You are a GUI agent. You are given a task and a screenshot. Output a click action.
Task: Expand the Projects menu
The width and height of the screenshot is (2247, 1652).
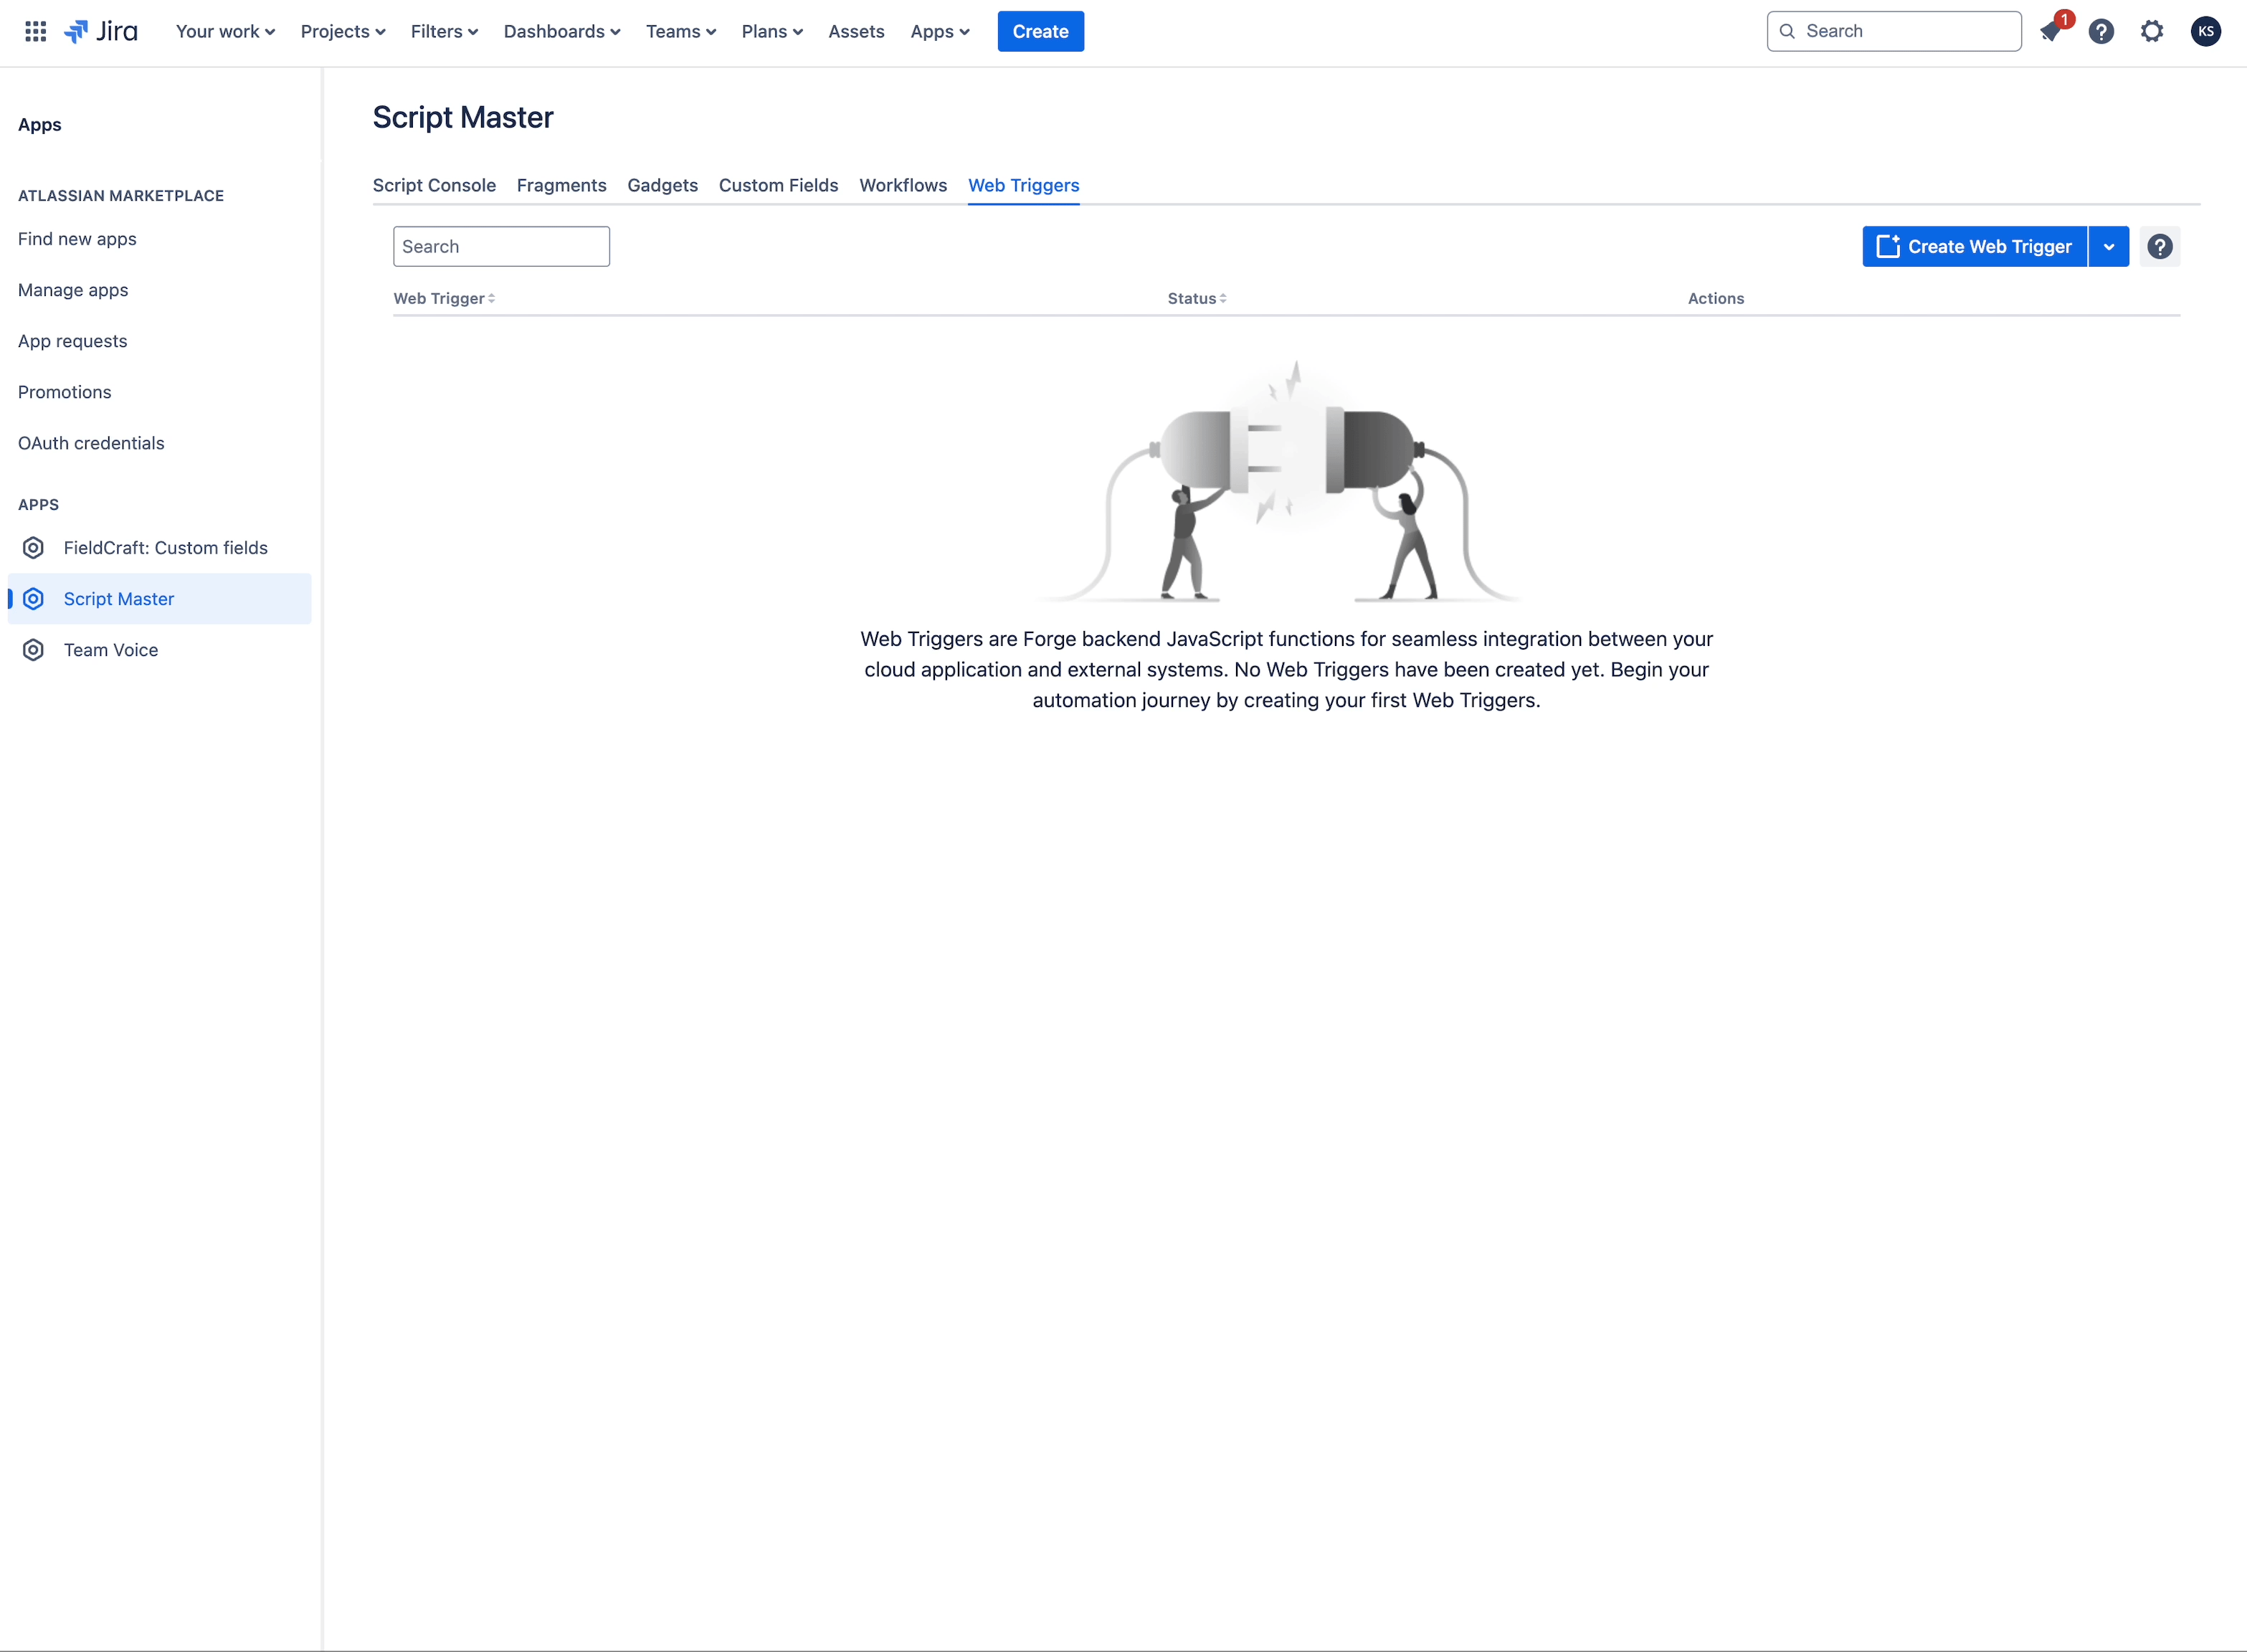(x=342, y=31)
